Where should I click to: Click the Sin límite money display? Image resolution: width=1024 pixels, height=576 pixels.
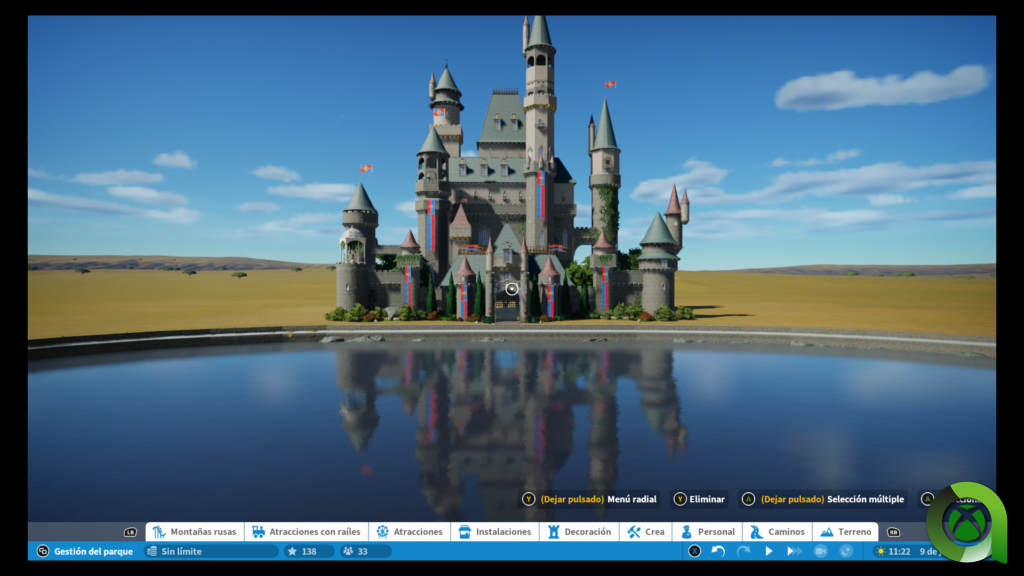click(210, 551)
